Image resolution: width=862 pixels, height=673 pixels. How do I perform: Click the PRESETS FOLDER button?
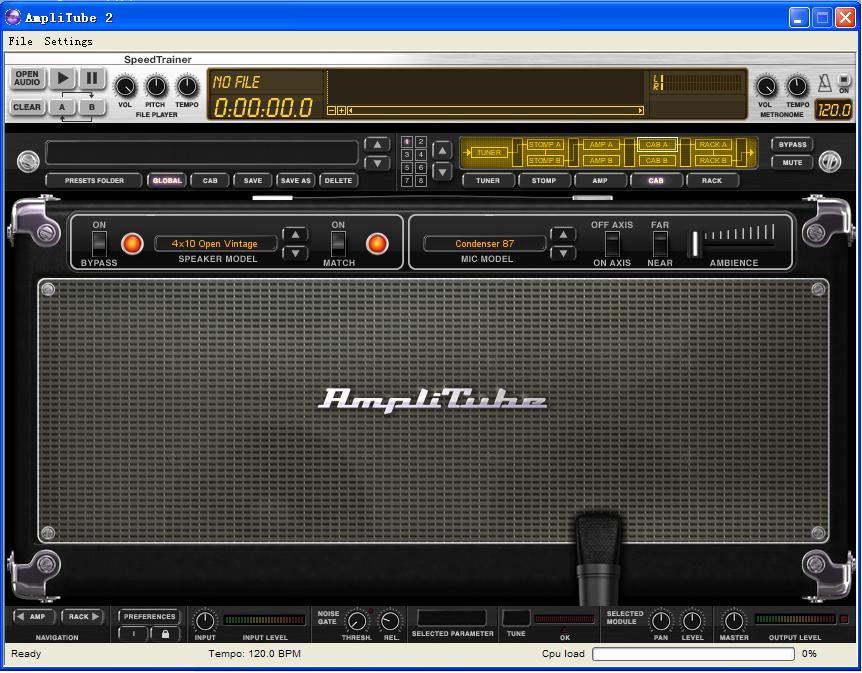point(94,181)
